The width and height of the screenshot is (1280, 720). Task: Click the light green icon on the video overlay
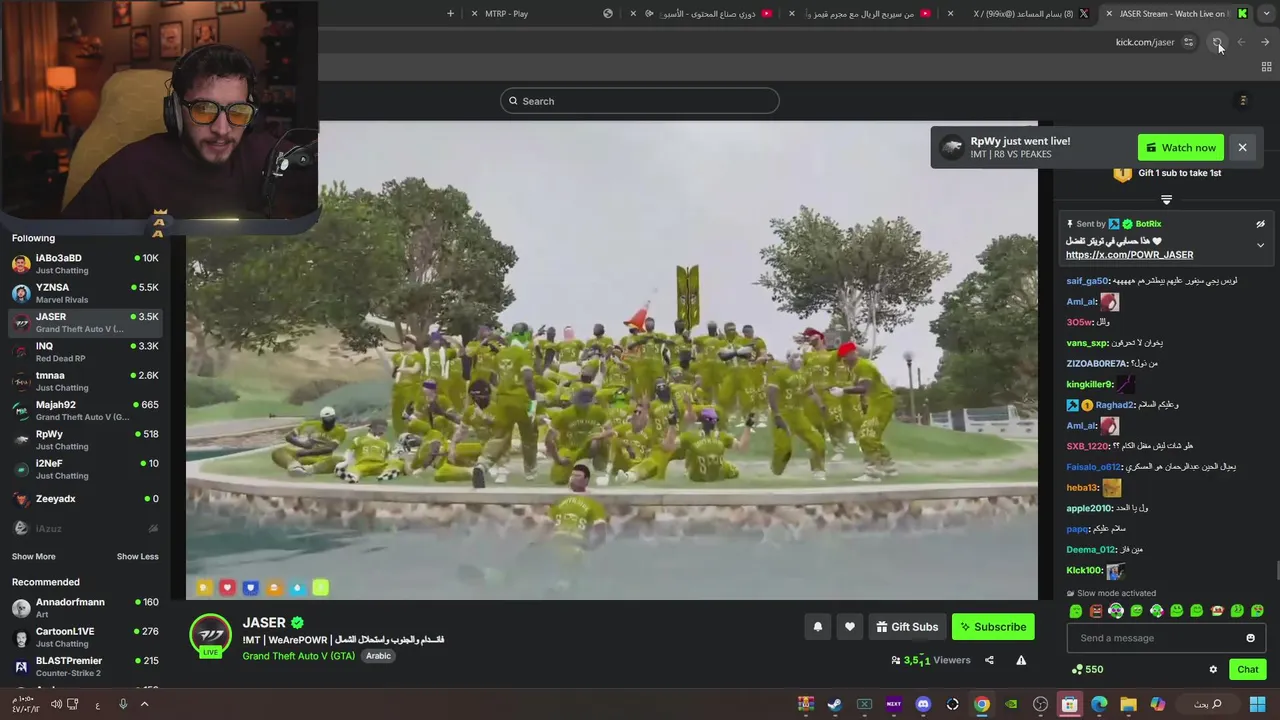pyautogui.click(x=320, y=588)
